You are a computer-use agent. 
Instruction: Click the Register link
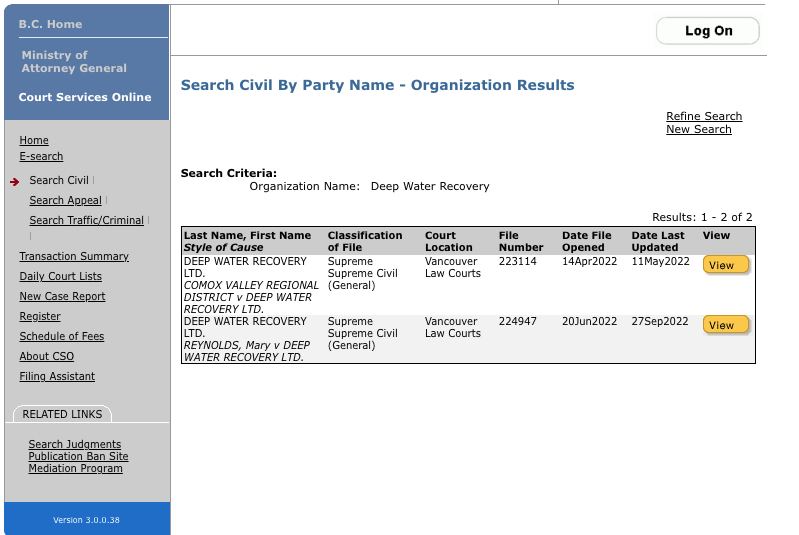click(x=40, y=316)
